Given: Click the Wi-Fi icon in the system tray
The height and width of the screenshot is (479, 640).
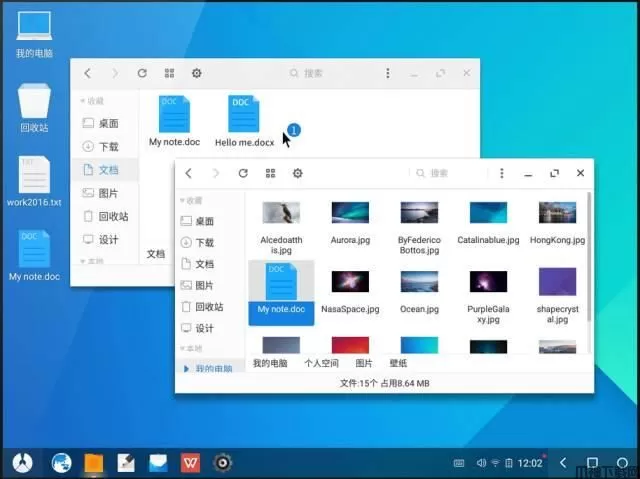Looking at the screenshot, I should [496, 463].
